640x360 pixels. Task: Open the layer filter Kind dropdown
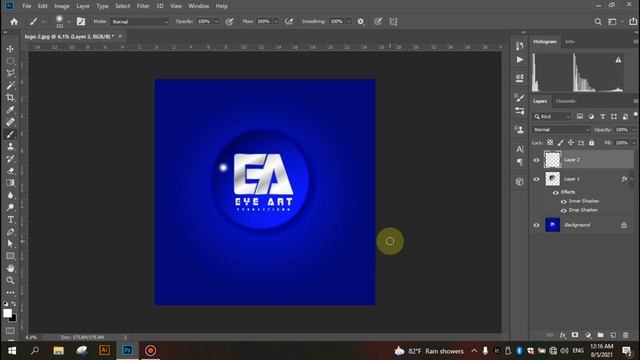point(552,117)
